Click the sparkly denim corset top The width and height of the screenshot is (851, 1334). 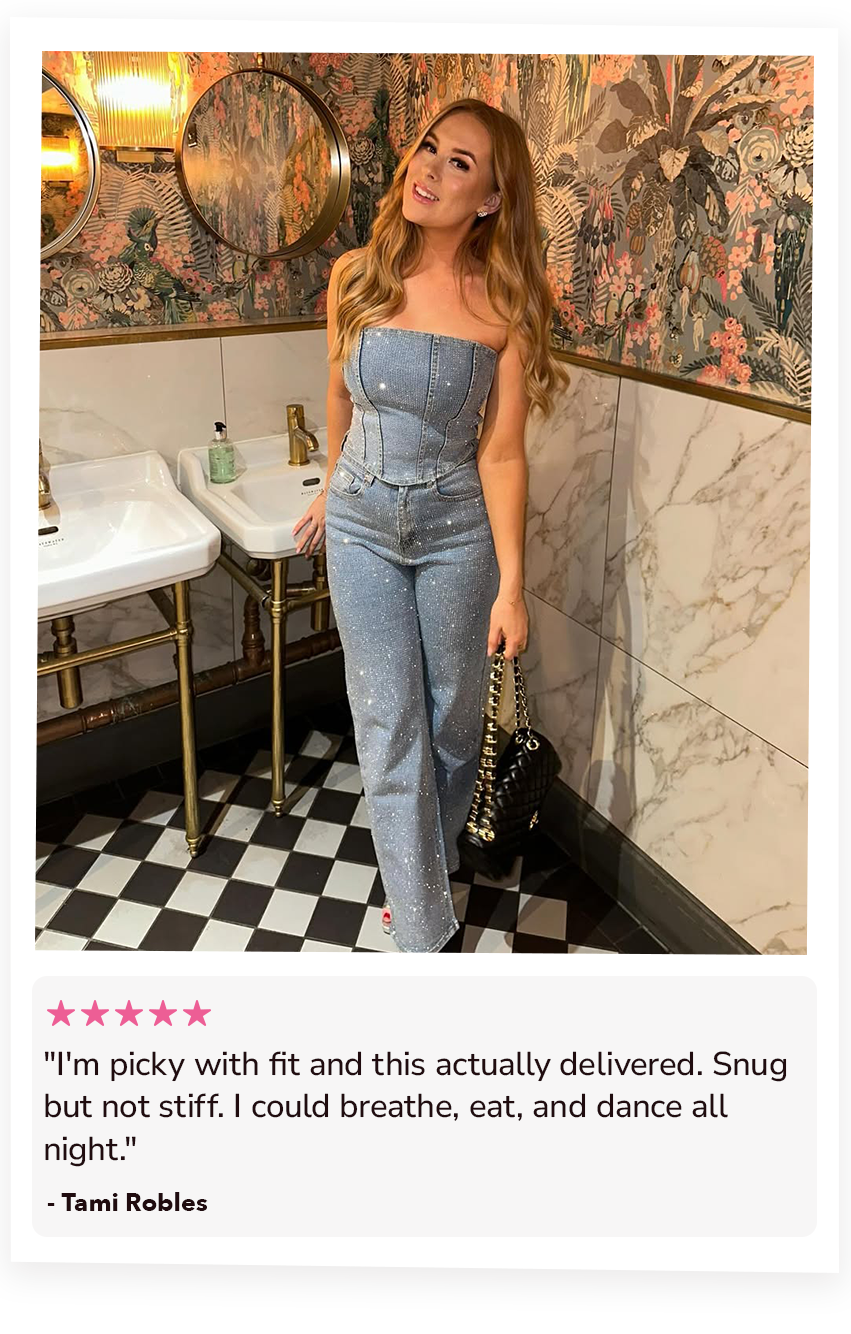420,405
